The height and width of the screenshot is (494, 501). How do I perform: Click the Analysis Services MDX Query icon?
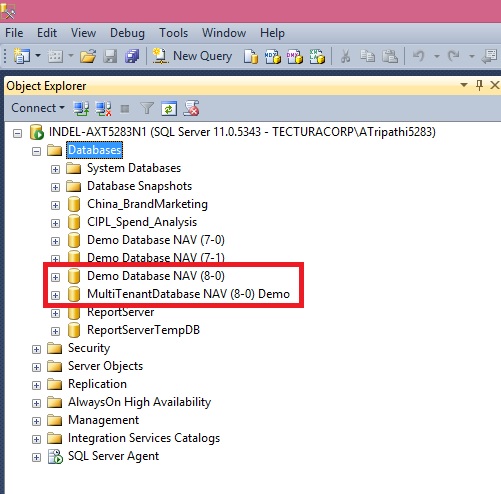[273, 56]
